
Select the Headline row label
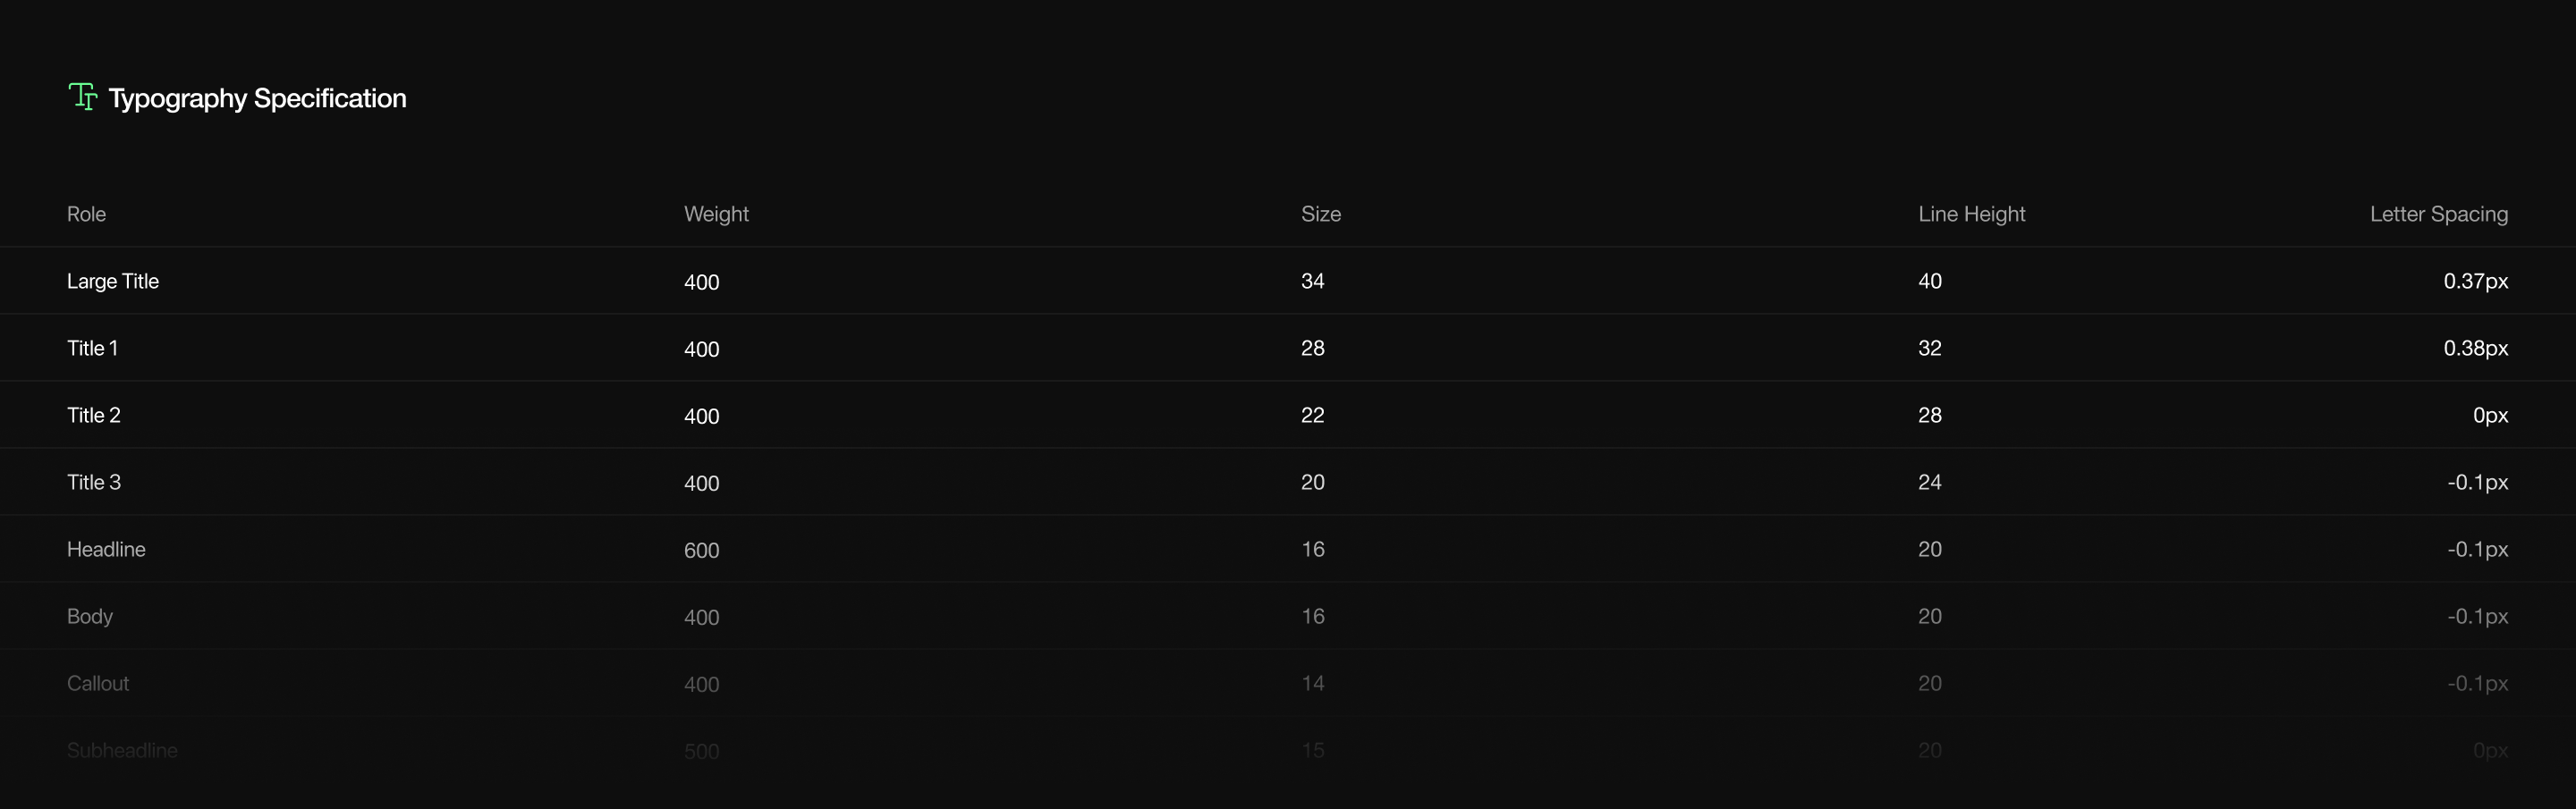point(106,549)
